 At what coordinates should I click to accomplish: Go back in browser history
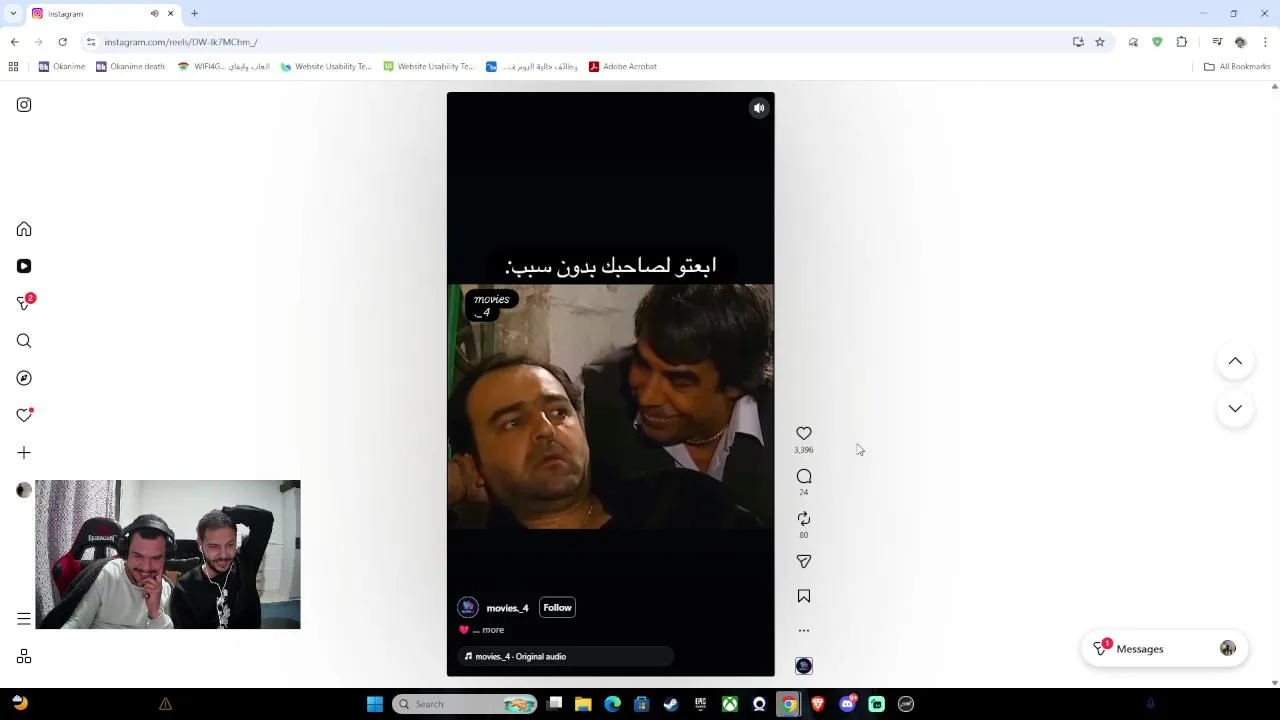[x=14, y=42]
